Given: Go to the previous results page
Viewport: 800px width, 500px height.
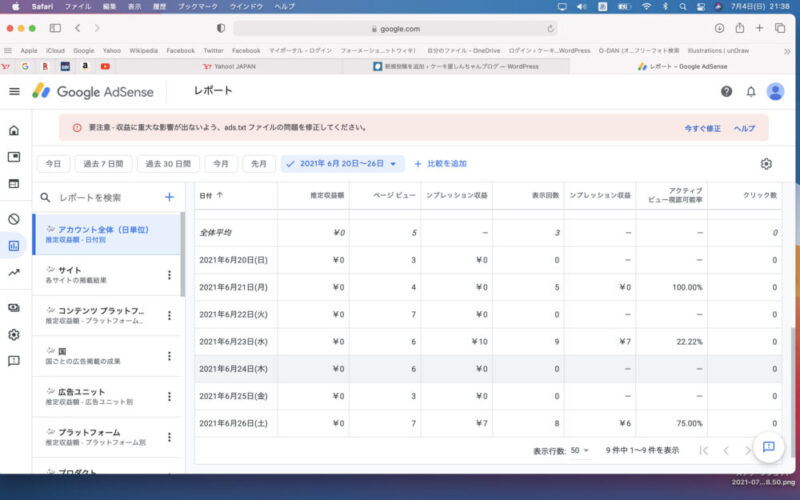Looking at the screenshot, I should 726,451.
